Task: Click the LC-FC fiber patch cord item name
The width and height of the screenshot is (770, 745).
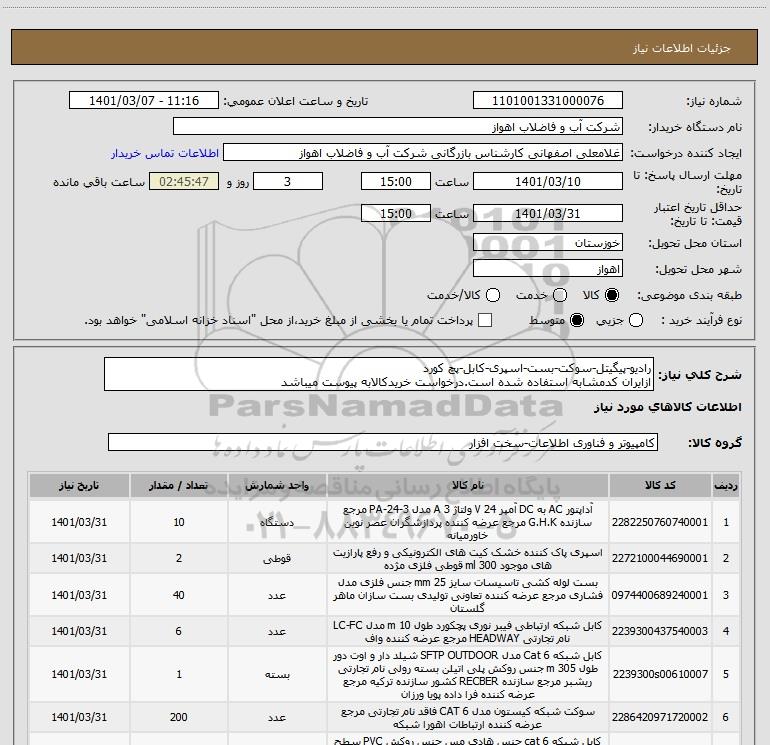Action: (x=468, y=632)
